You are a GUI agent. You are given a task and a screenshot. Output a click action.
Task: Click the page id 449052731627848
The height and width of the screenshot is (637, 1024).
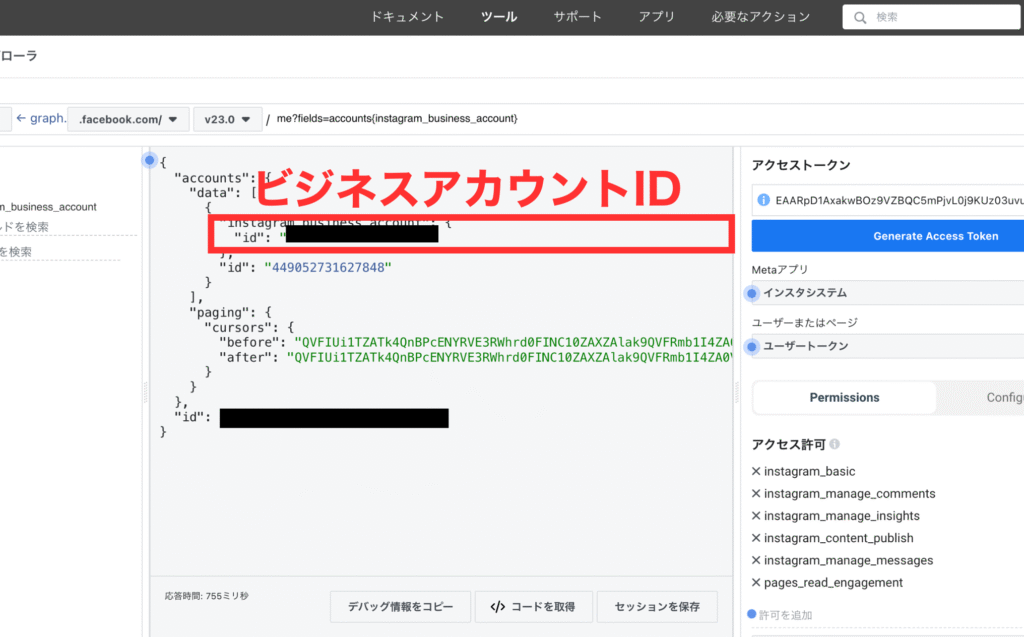pos(328,267)
